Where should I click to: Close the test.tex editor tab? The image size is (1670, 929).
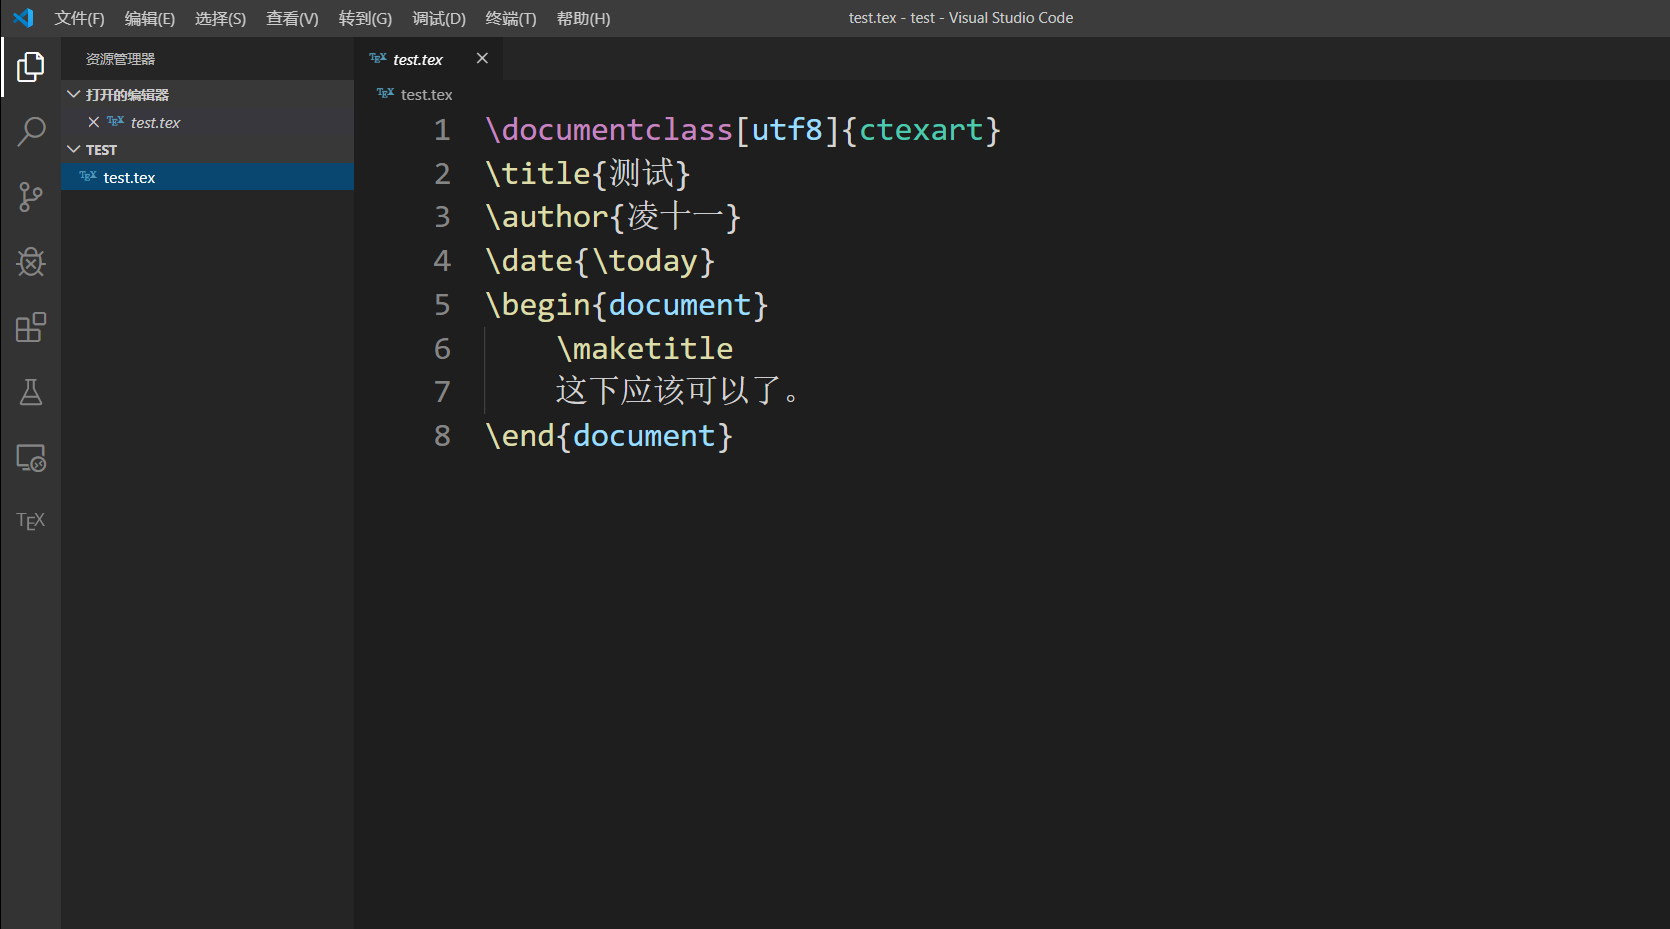pos(482,58)
